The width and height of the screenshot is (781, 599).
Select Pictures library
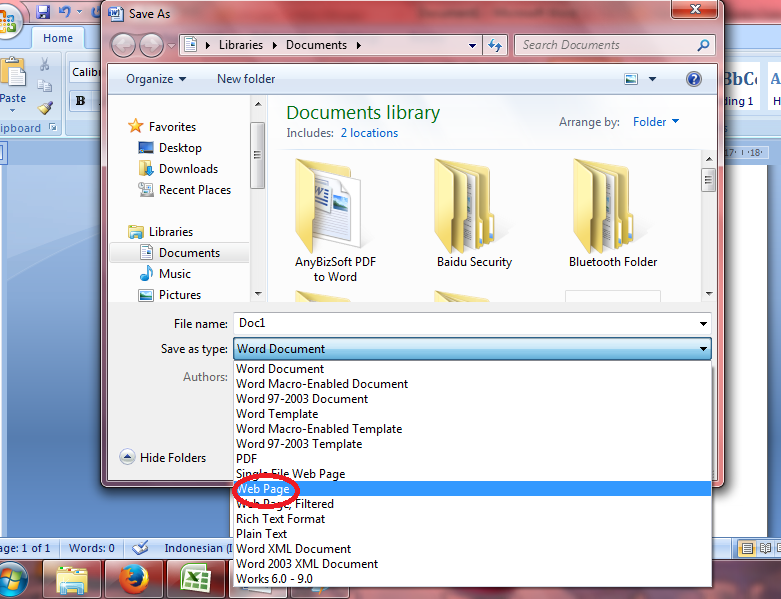point(170,295)
